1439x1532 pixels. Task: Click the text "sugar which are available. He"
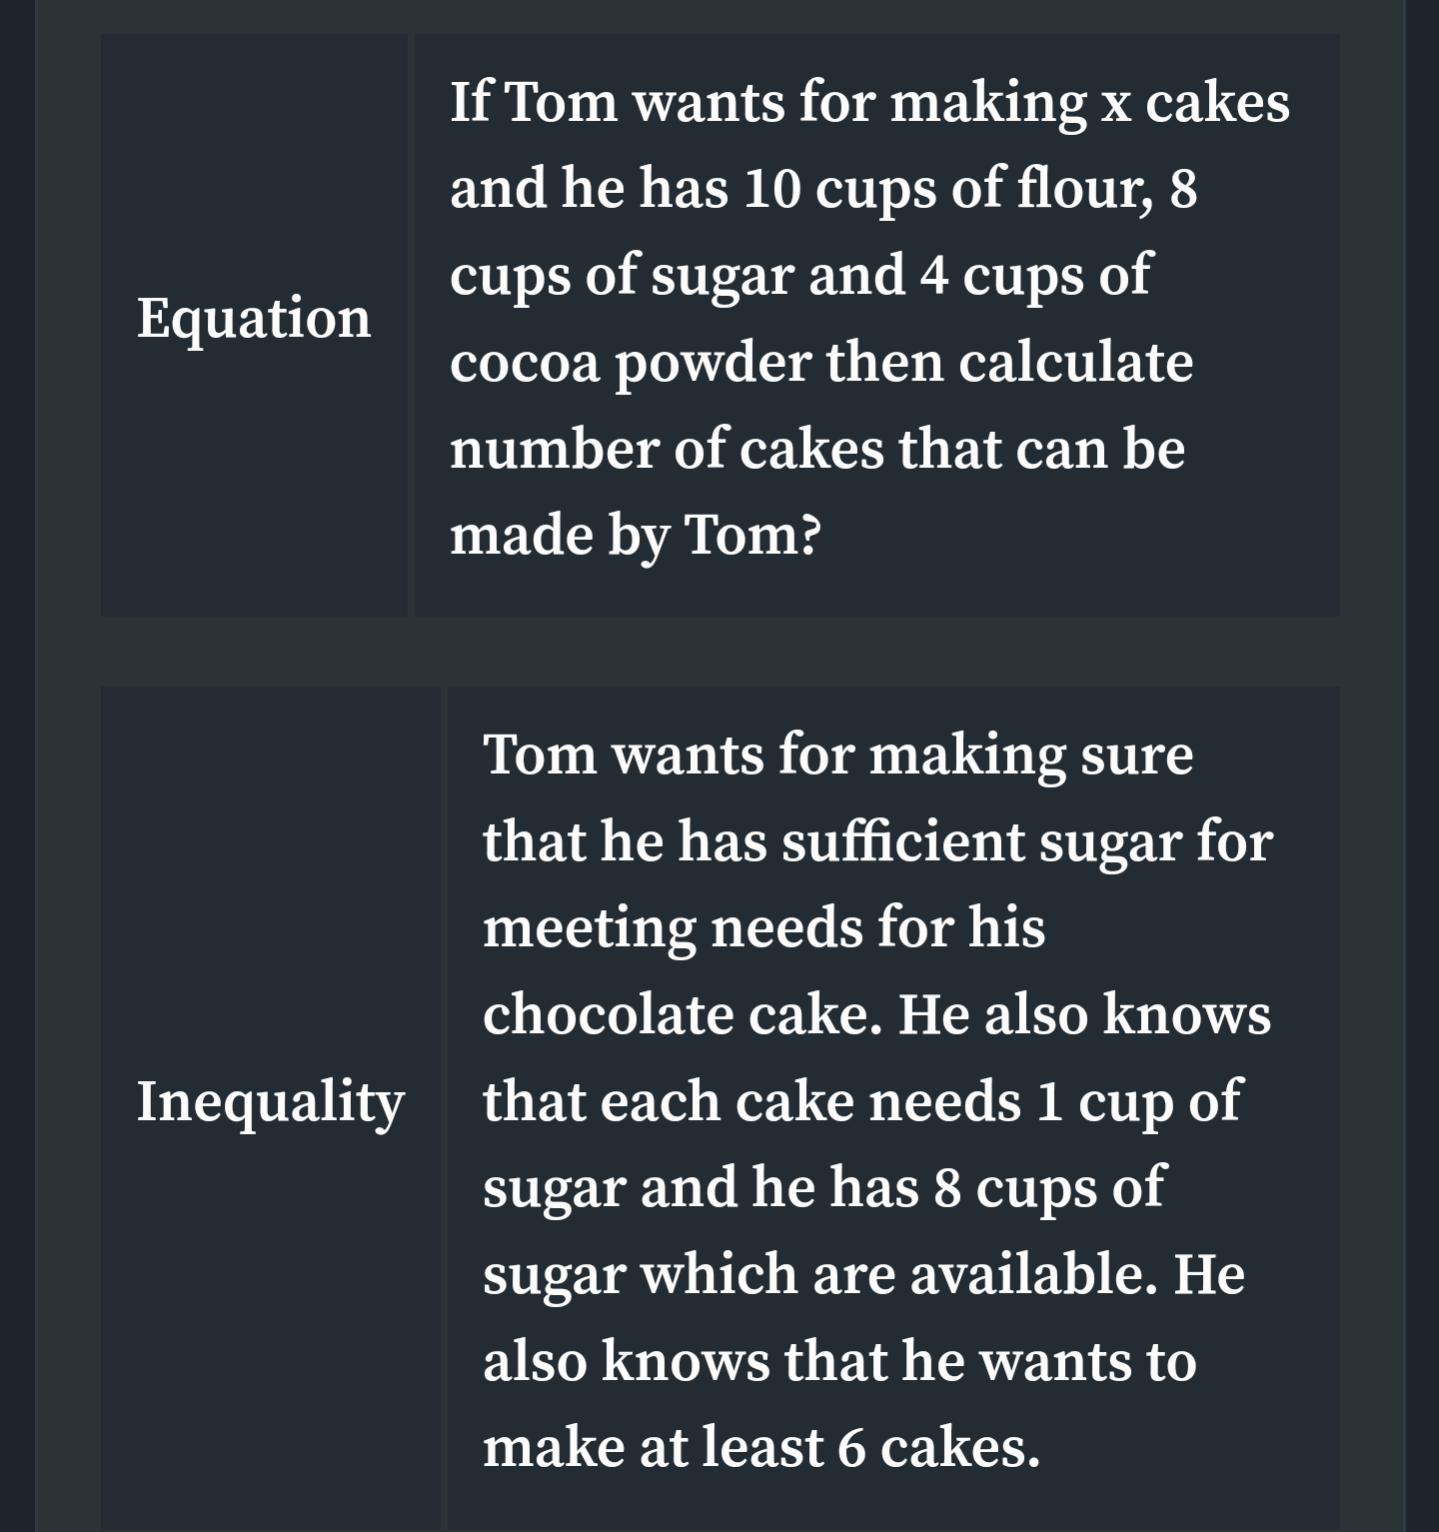pyautogui.click(x=864, y=1275)
